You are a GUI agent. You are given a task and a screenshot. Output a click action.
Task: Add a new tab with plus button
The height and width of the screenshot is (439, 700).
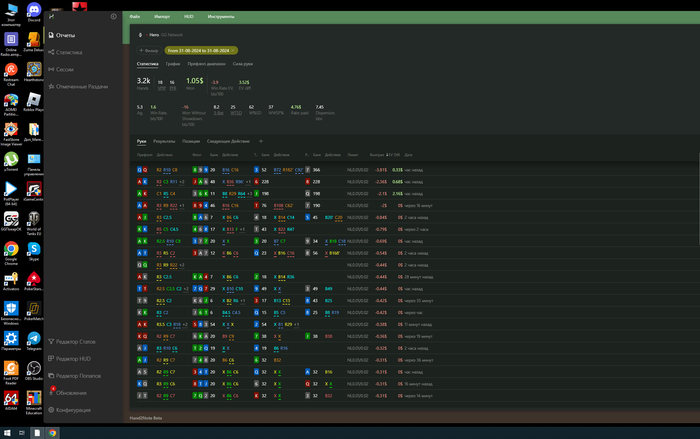(x=261, y=142)
